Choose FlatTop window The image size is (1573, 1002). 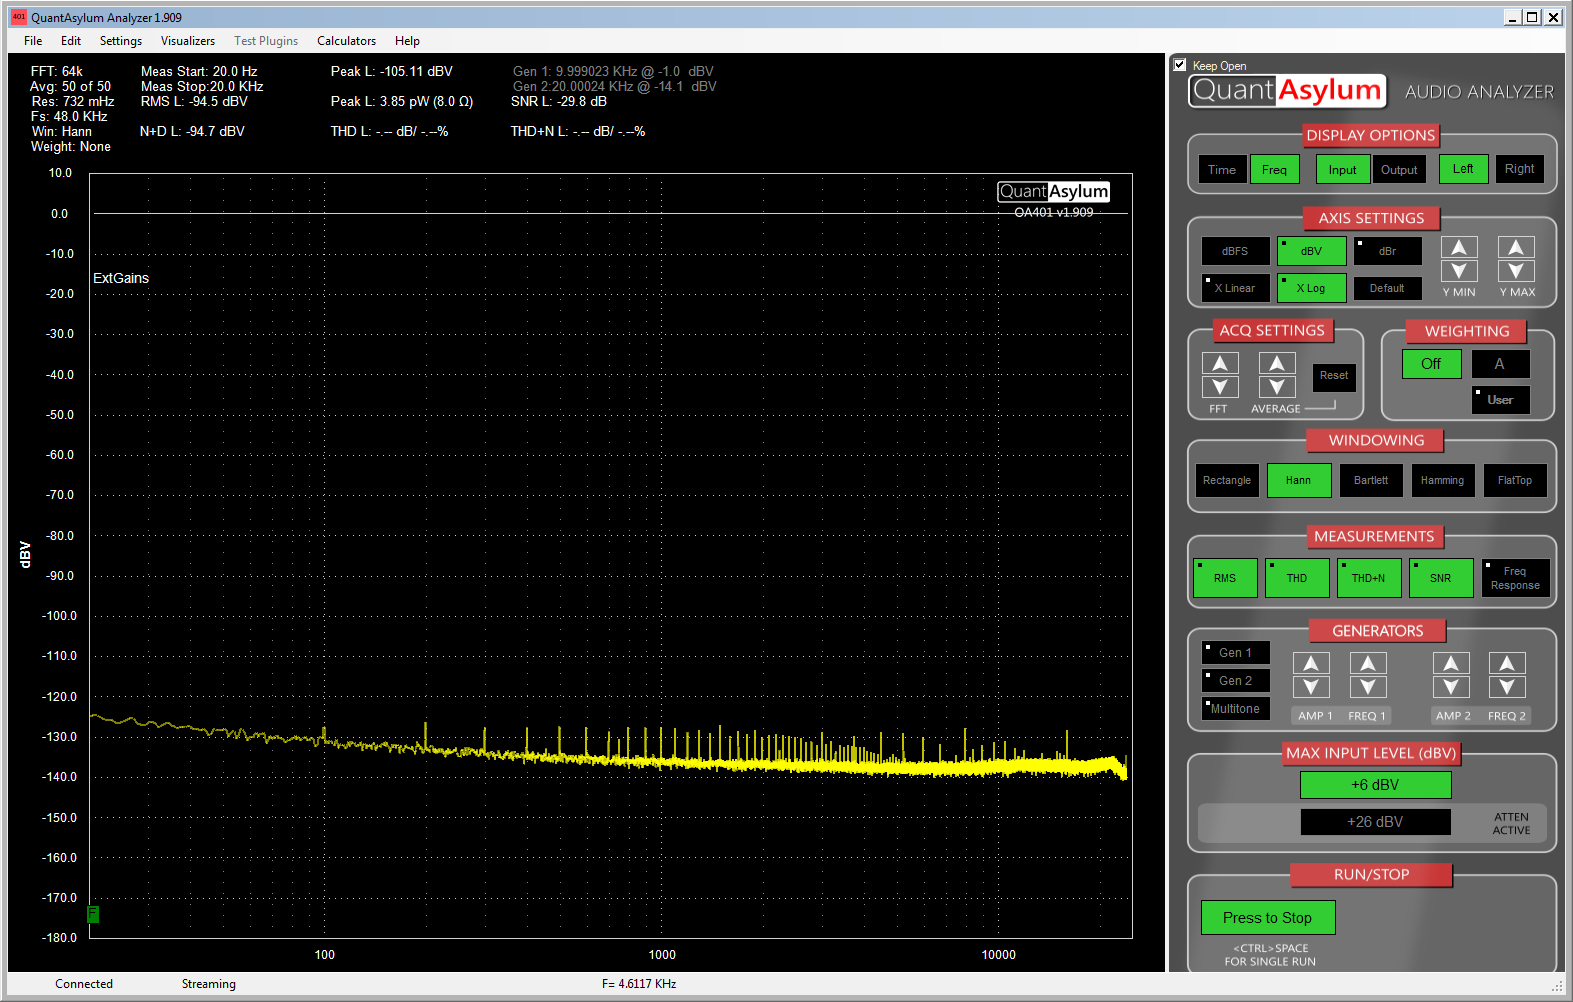[x=1515, y=481]
